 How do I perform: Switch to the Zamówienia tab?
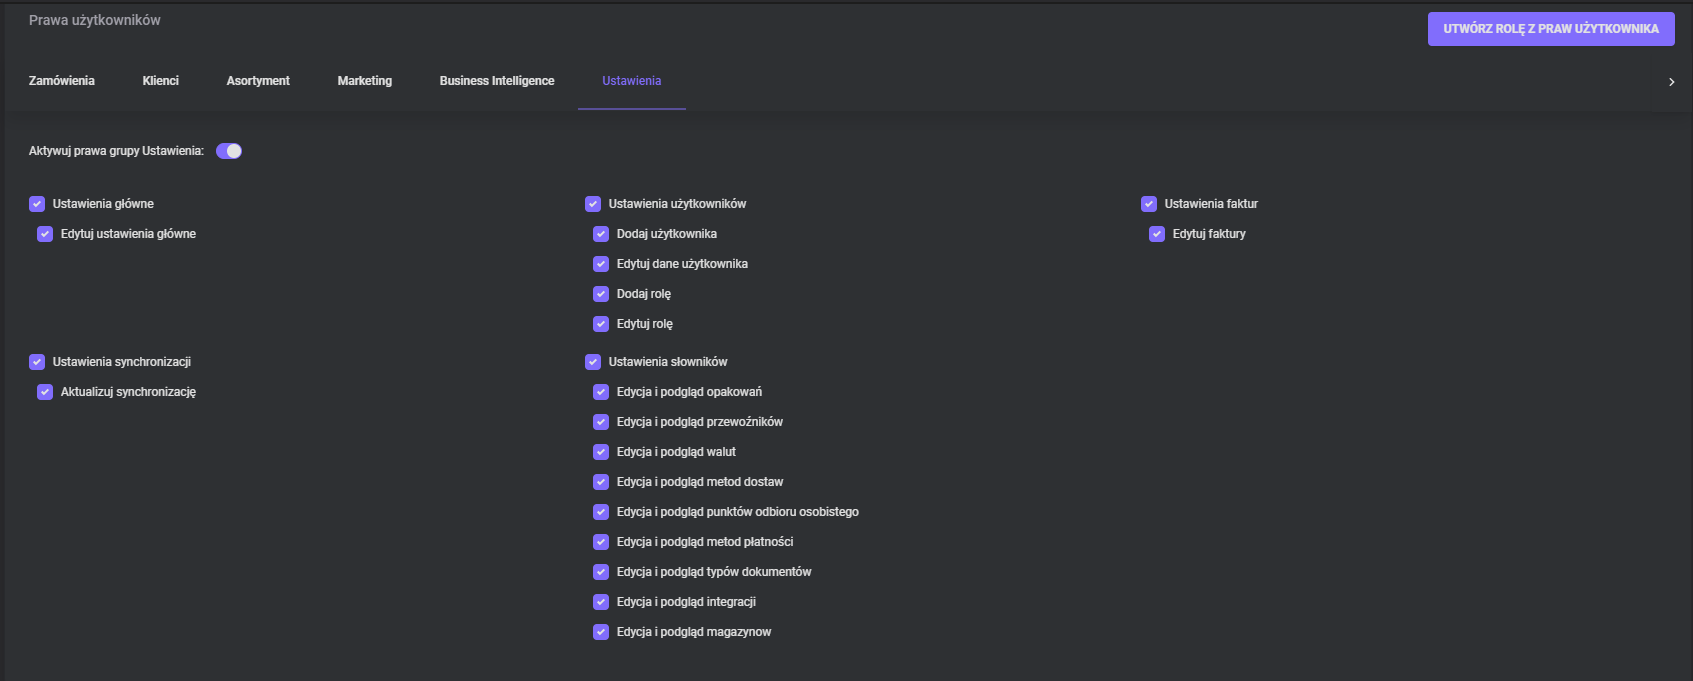[x=62, y=81]
